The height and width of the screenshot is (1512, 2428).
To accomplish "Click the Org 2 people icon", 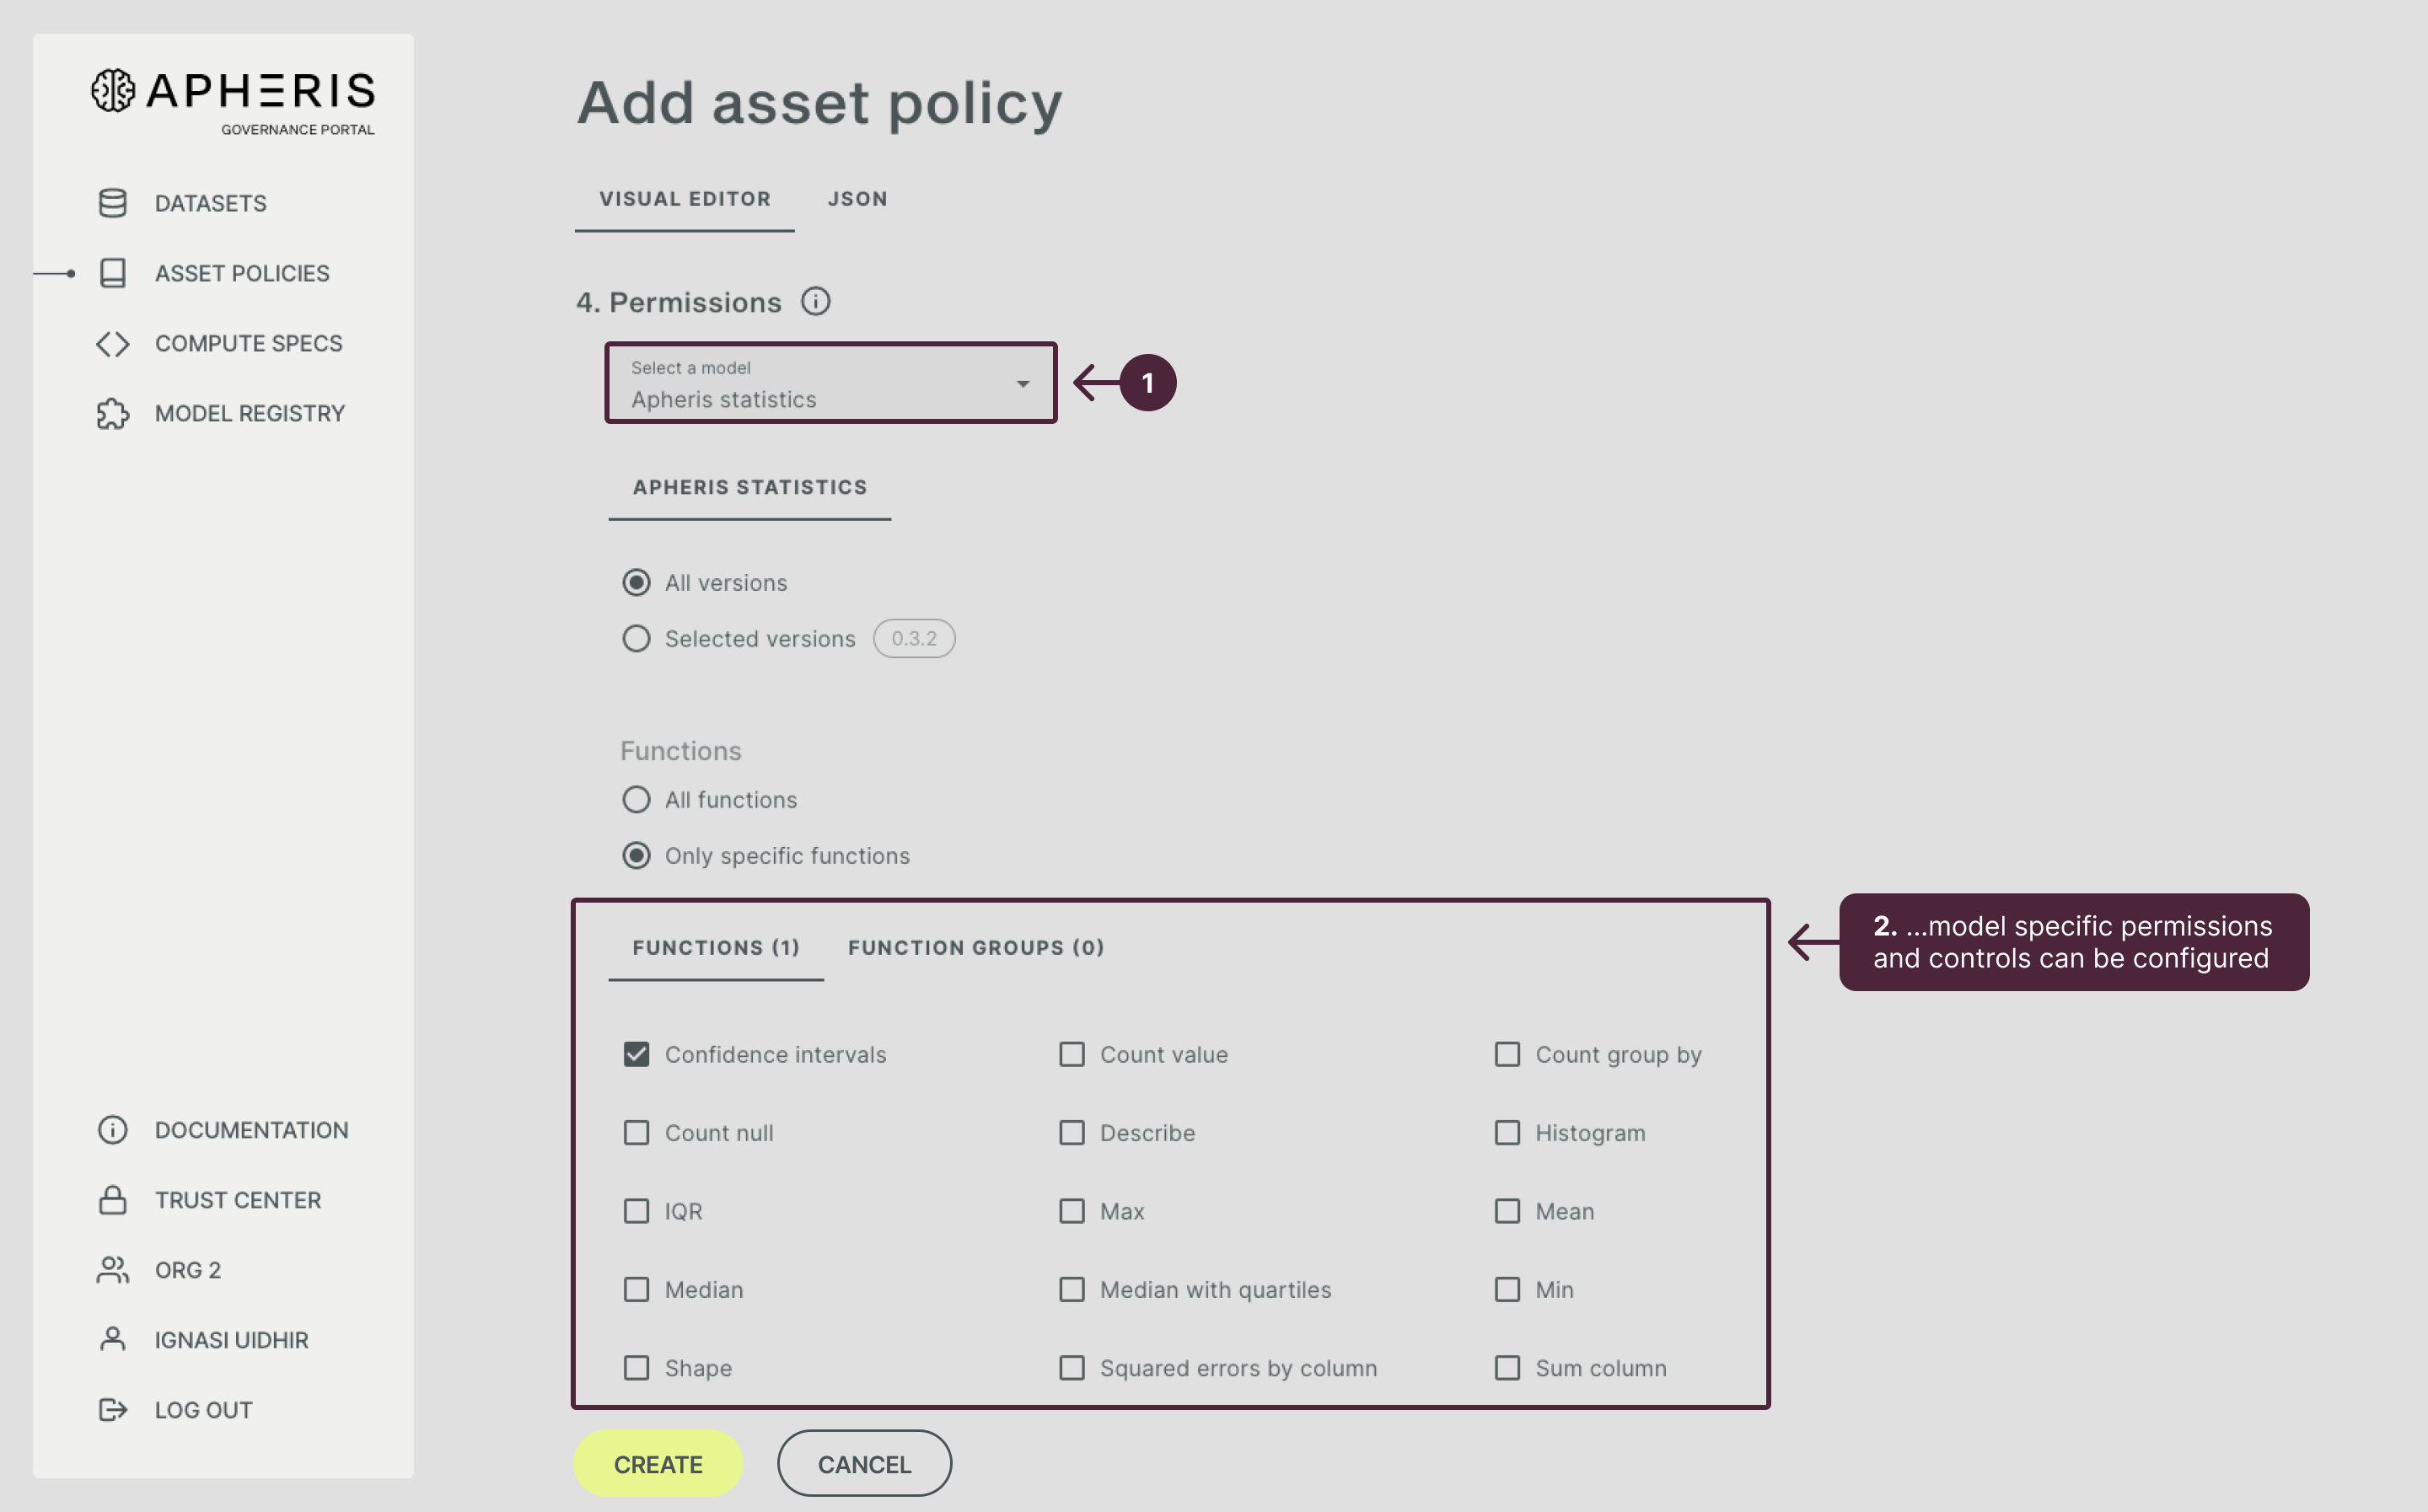I will [113, 1270].
